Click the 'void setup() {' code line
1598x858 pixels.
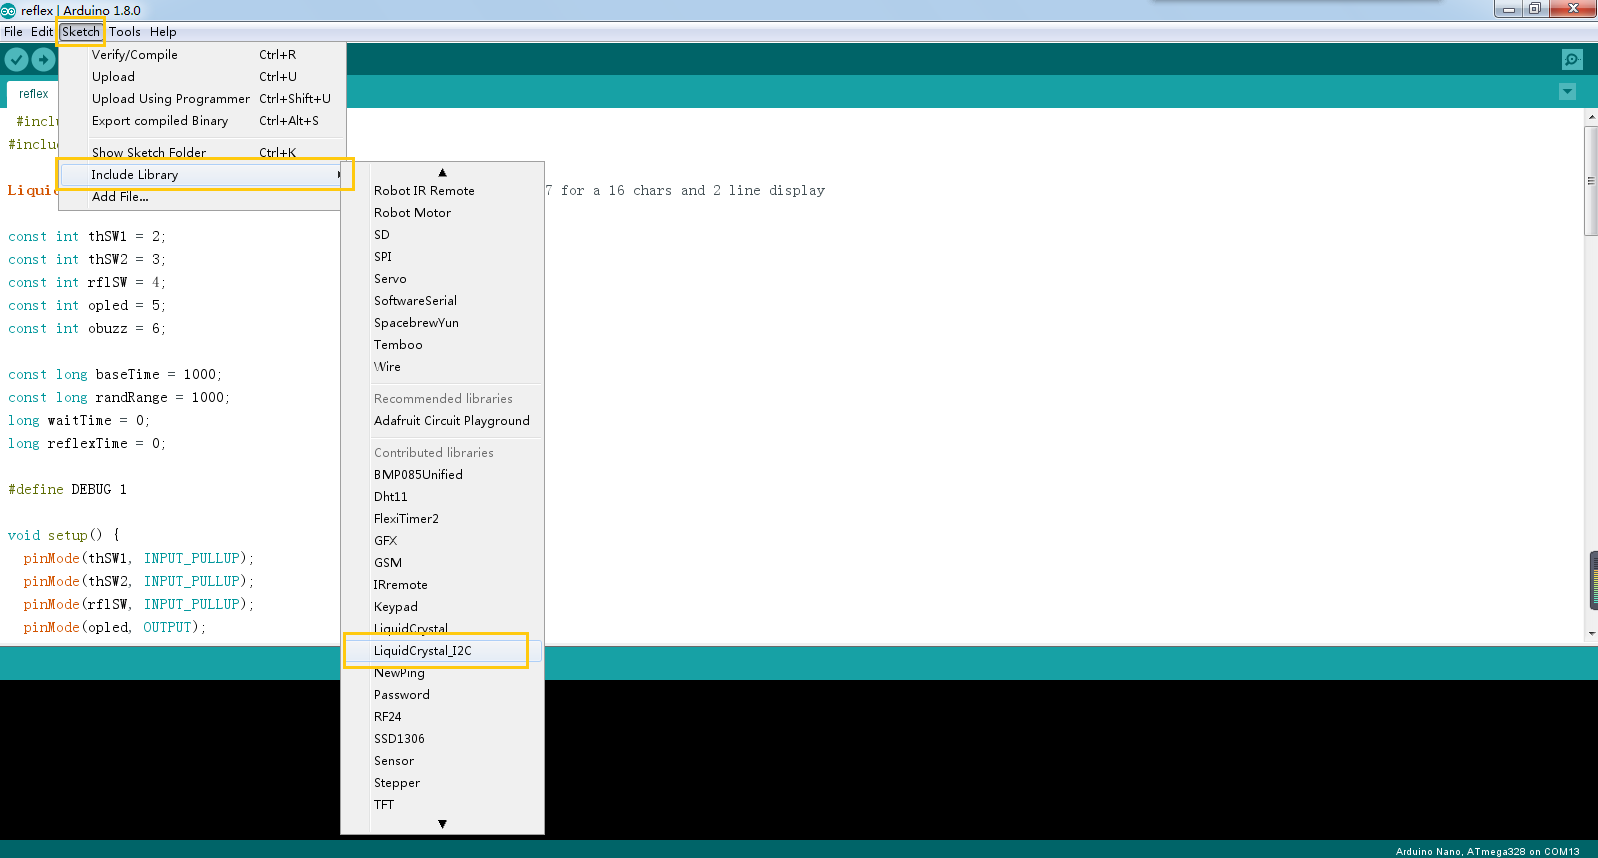tap(63, 535)
